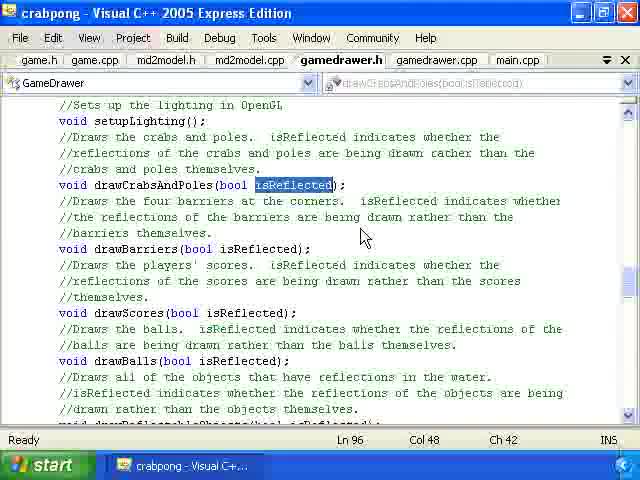640x480 pixels.
Task: Close the current document tab
Action: (625, 60)
